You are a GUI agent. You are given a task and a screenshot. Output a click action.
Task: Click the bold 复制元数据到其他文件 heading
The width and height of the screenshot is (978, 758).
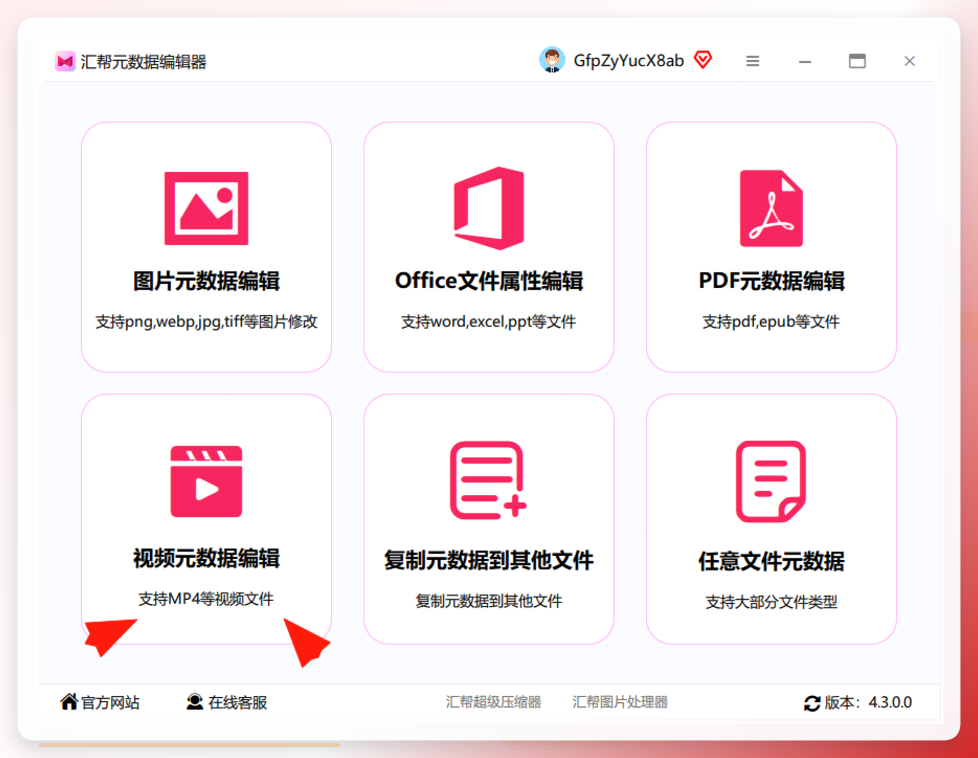[489, 560]
